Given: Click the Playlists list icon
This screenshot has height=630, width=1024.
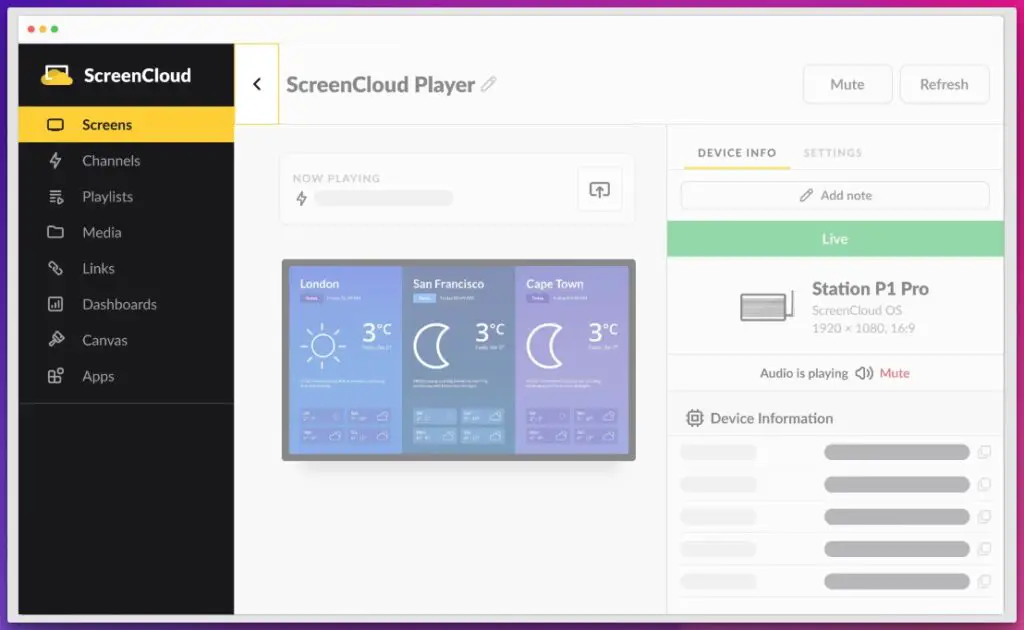Looking at the screenshot, I should coord(56,197).
